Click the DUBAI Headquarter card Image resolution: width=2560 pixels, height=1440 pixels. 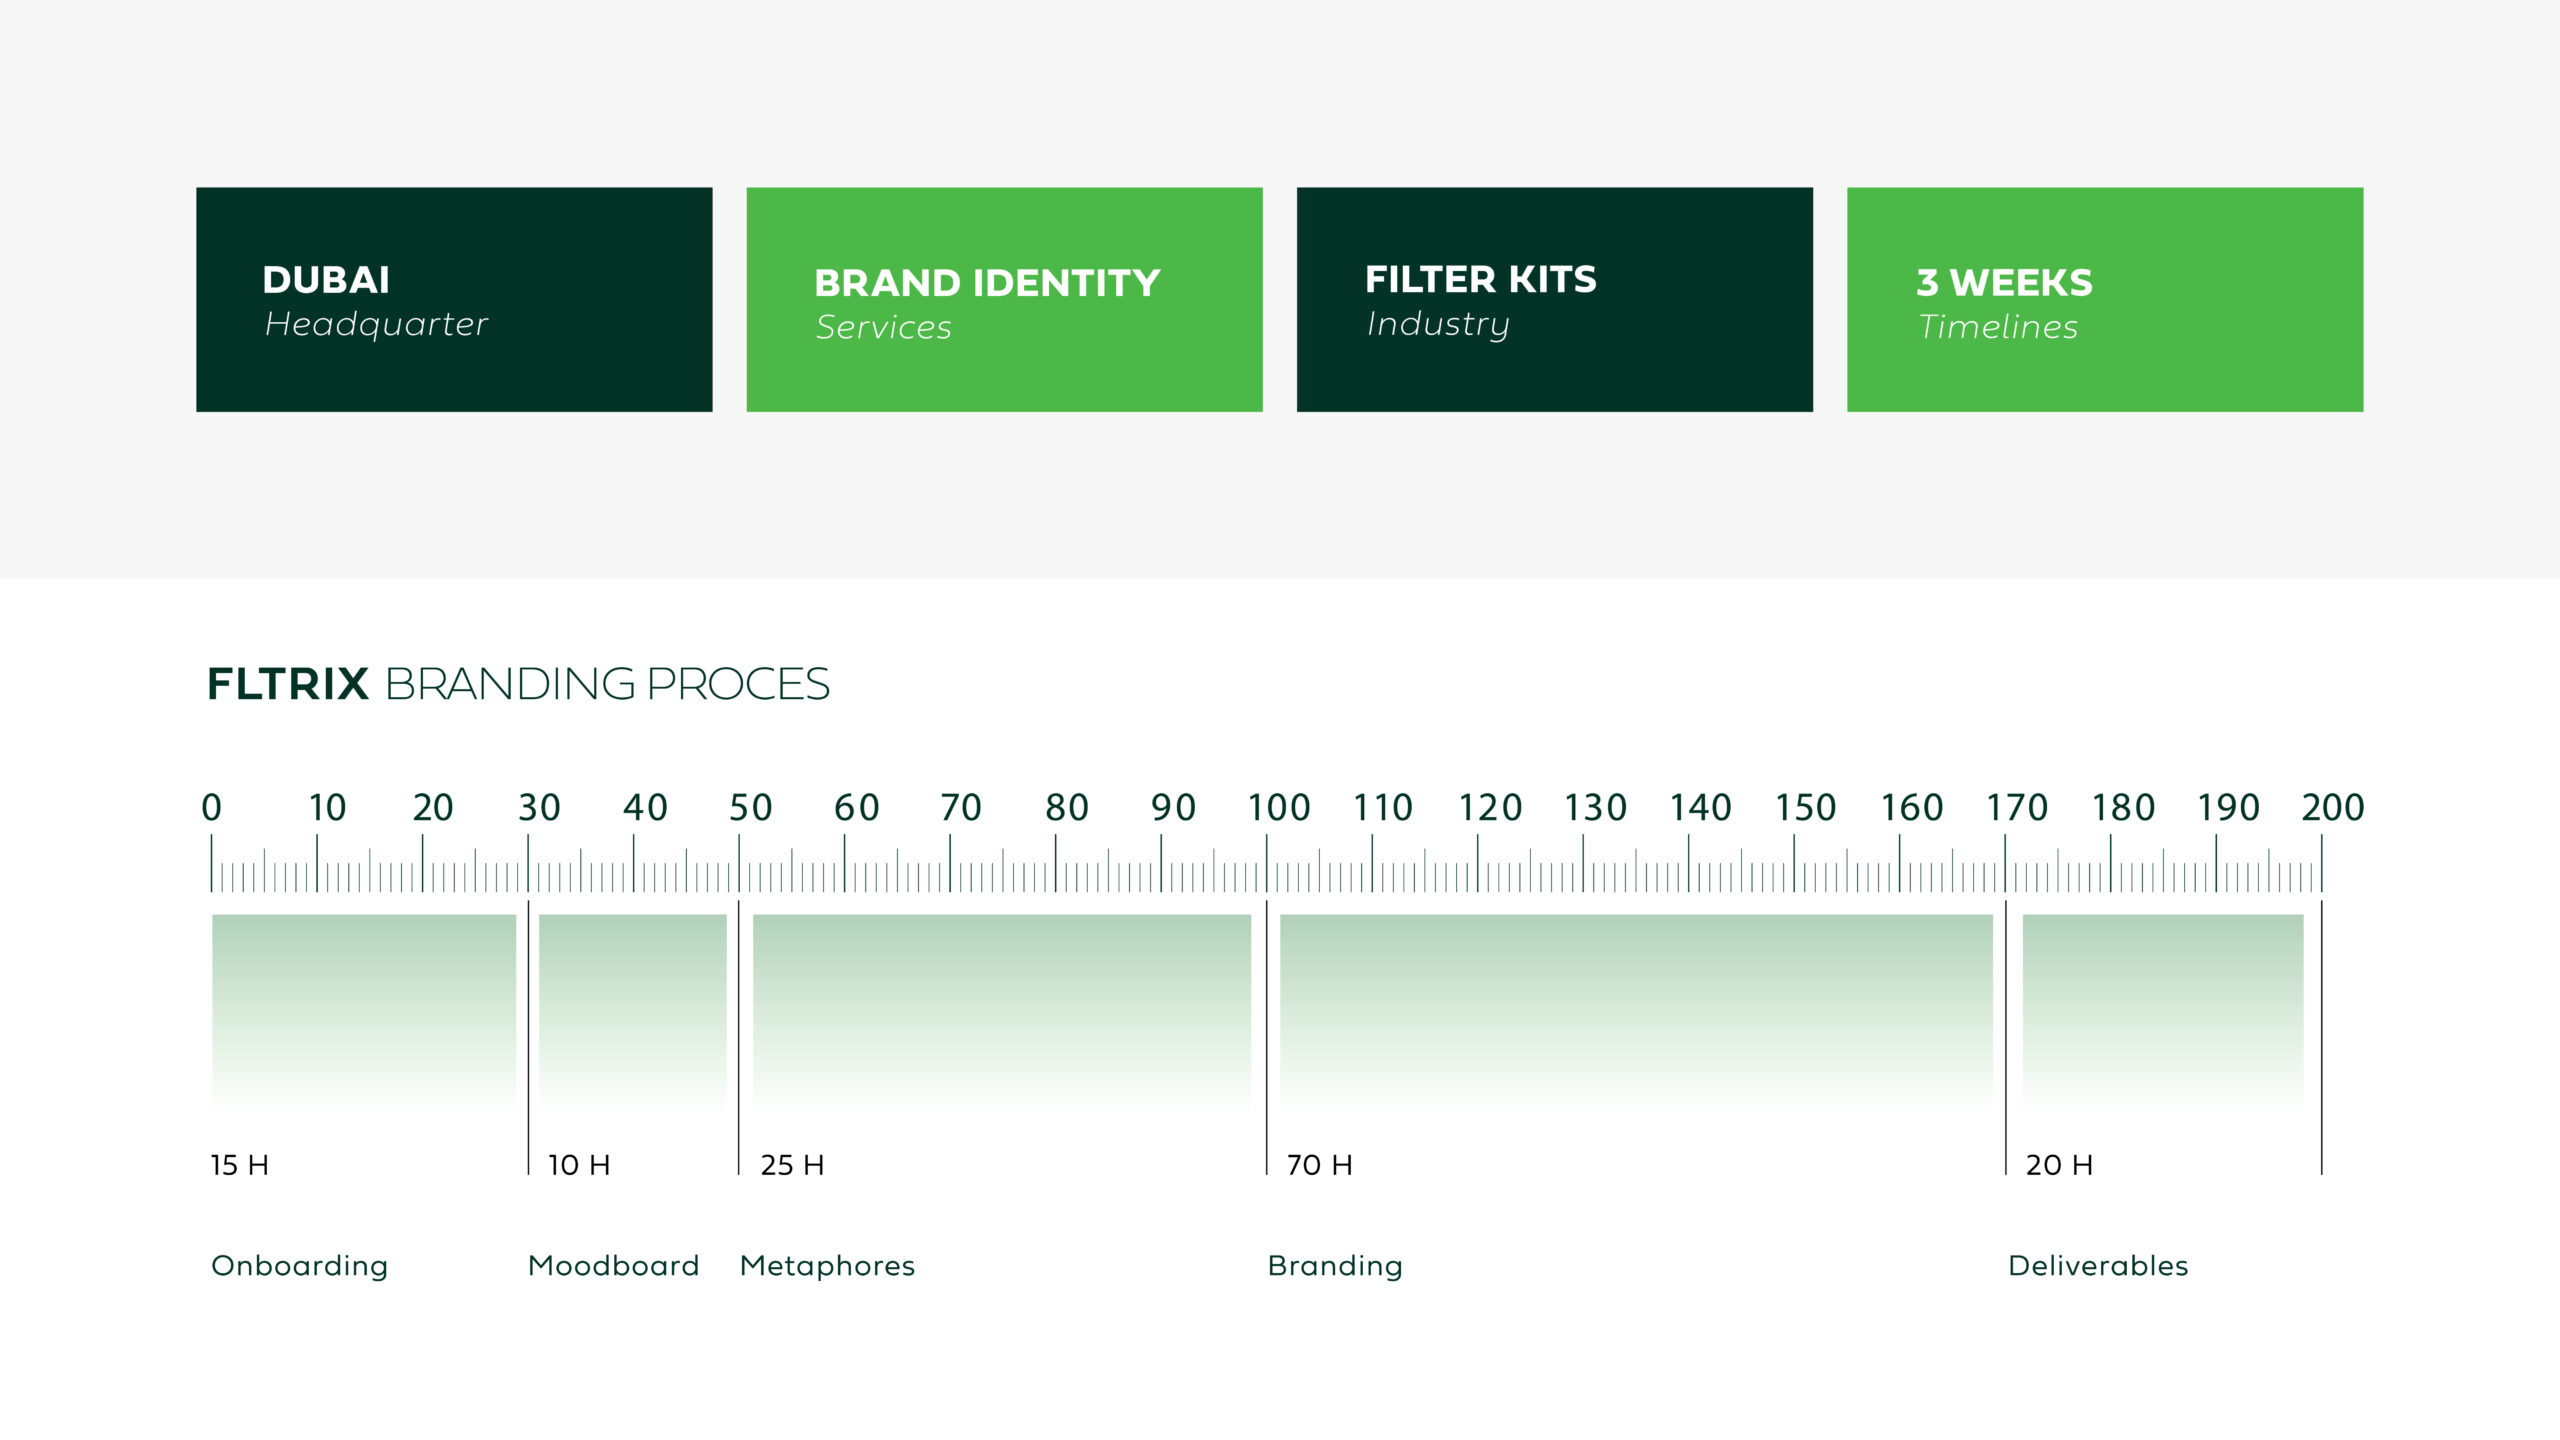(454, 299)
